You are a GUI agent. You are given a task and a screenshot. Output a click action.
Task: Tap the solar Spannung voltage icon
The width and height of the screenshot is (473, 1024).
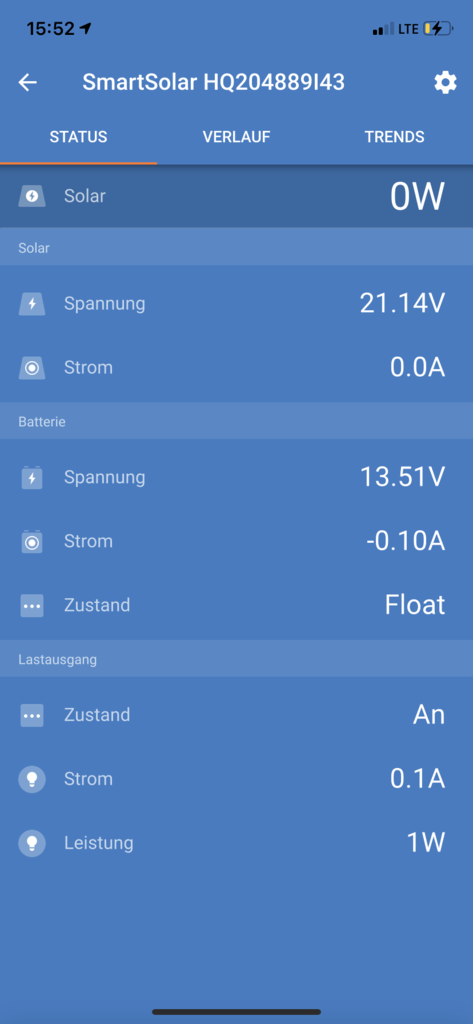tap(32, 304)
